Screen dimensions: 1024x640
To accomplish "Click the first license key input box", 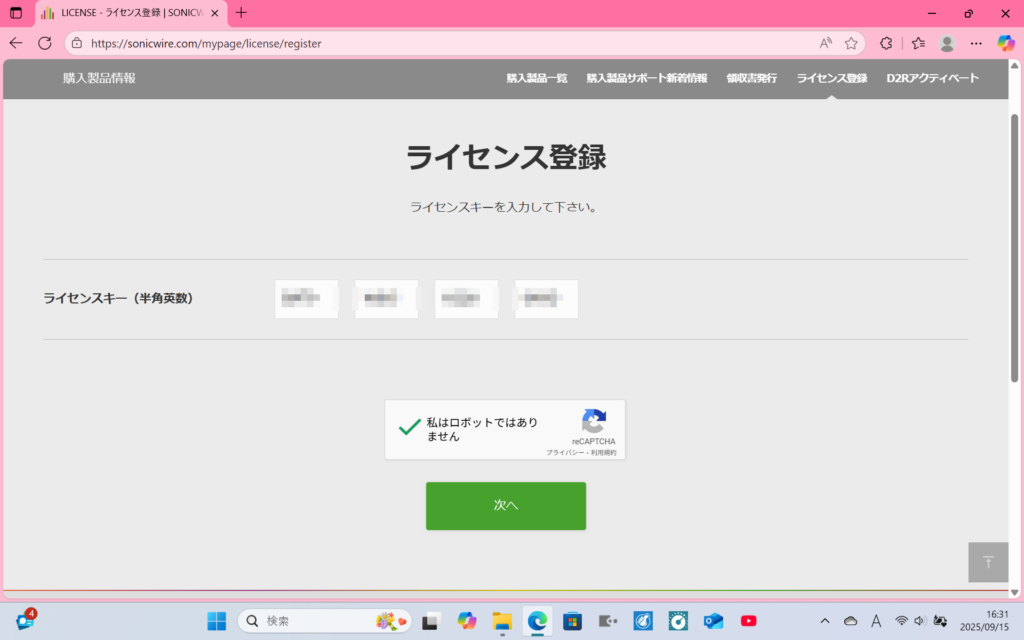I will pyautogui.click(x=306, y=299).
